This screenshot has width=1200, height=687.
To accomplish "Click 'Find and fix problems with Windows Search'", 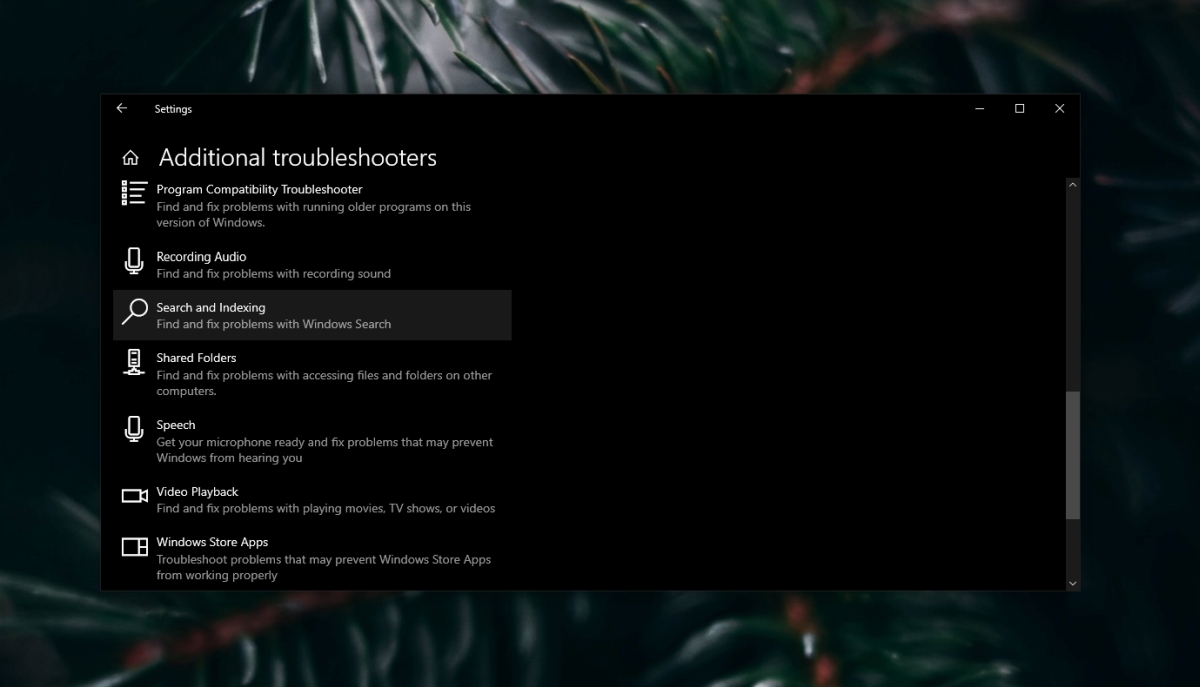I will point(273,324).
